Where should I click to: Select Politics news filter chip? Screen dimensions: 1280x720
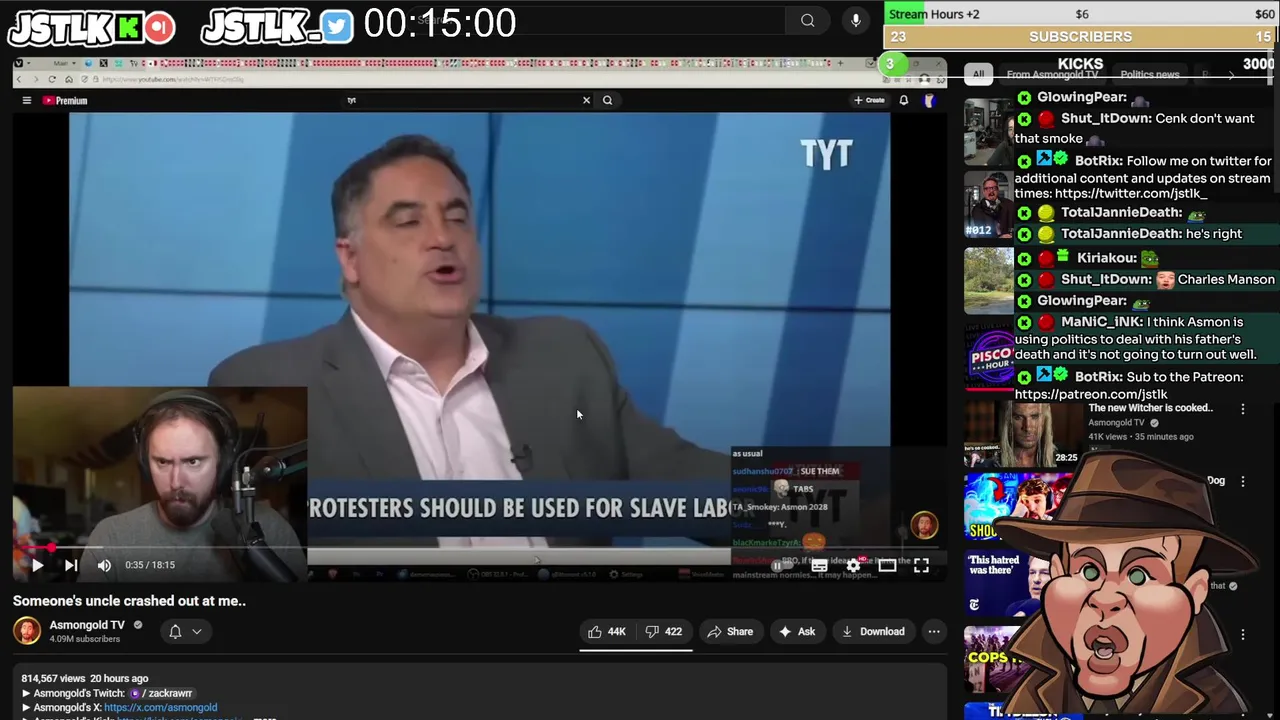click(x=1149, y=74)
